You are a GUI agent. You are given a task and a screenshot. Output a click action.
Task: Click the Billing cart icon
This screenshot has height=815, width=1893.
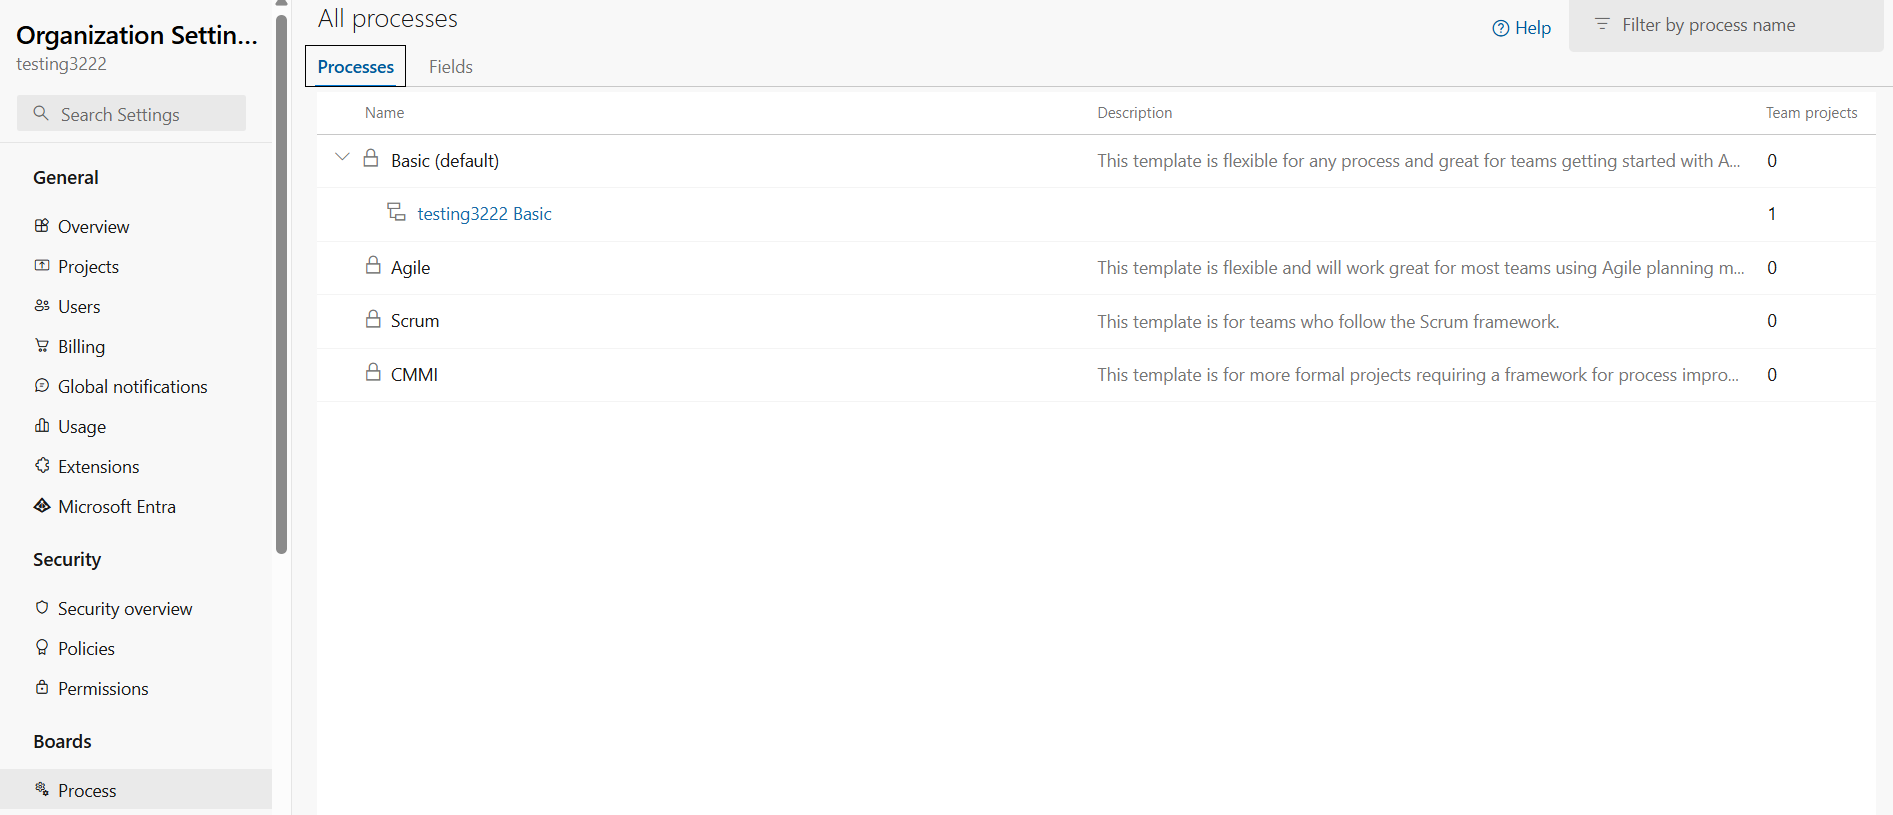[x=42, y=346]
